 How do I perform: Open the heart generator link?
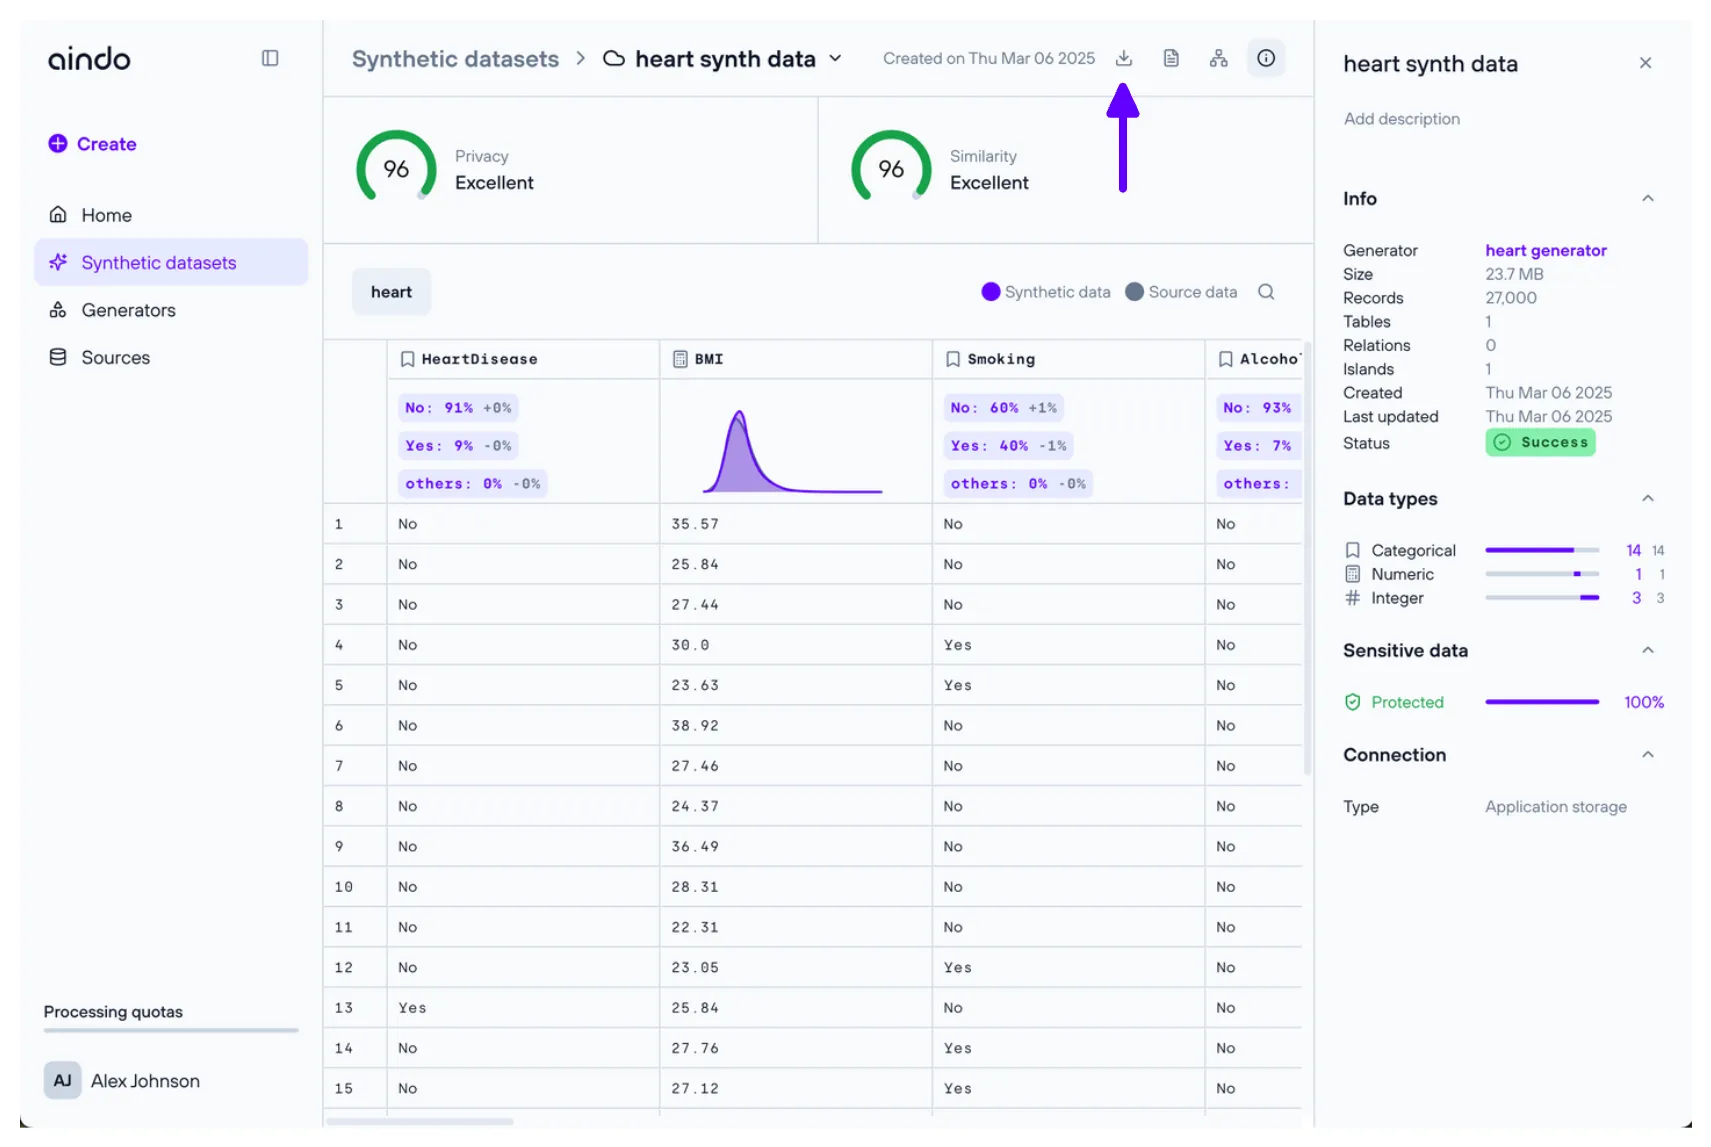point(1545,250)
